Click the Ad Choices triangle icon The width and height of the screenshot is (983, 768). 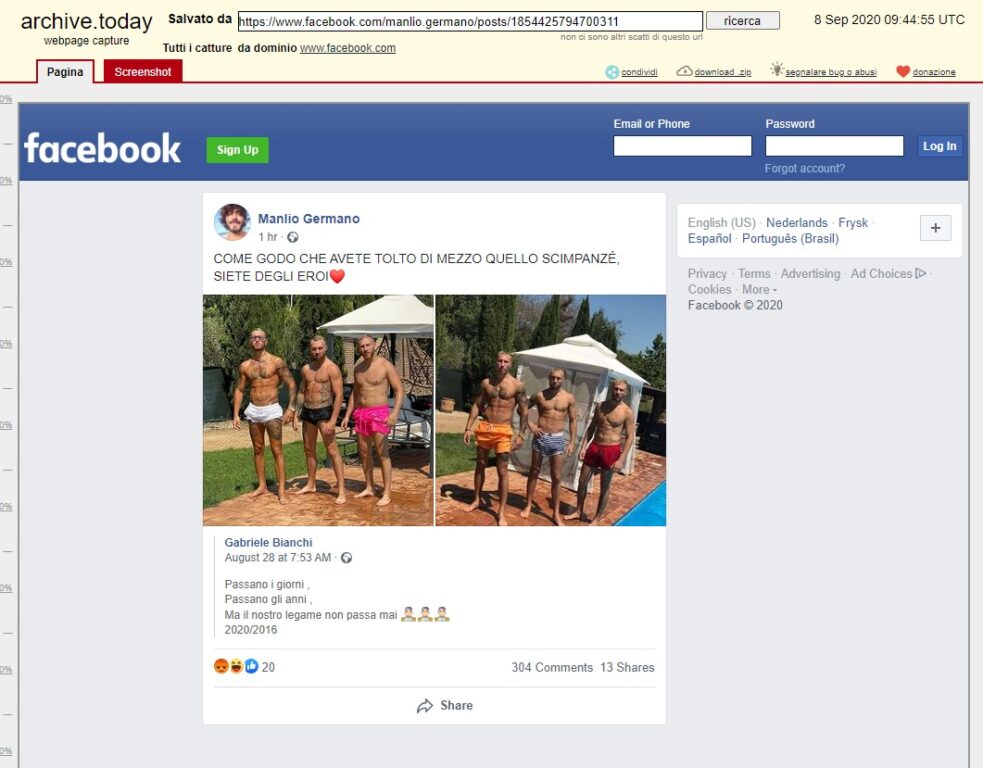[920, 273]
